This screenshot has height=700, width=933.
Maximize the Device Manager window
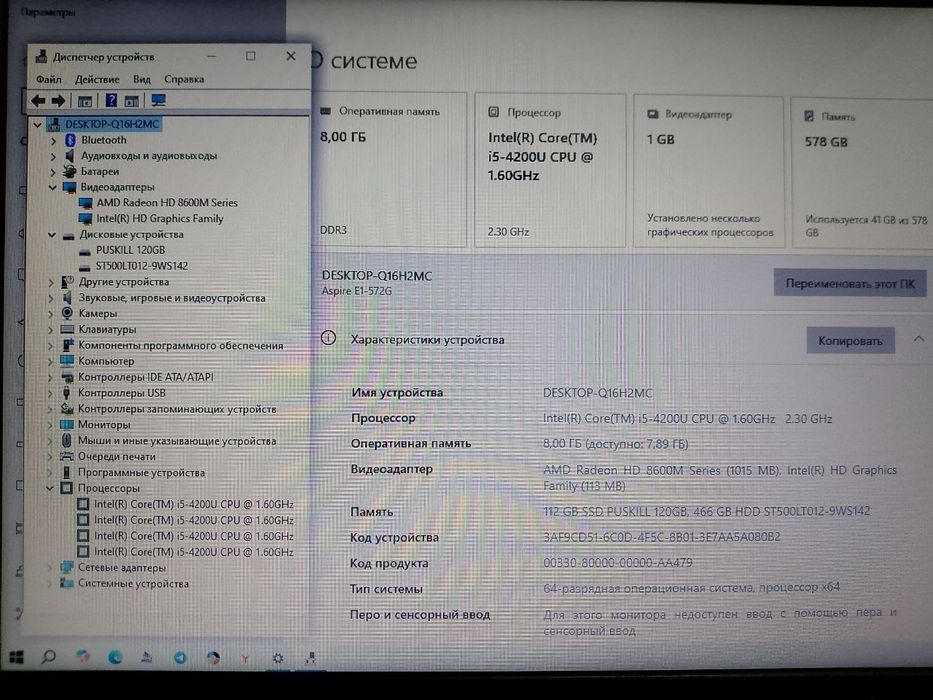pyautogui.click(x=251, y=56)
